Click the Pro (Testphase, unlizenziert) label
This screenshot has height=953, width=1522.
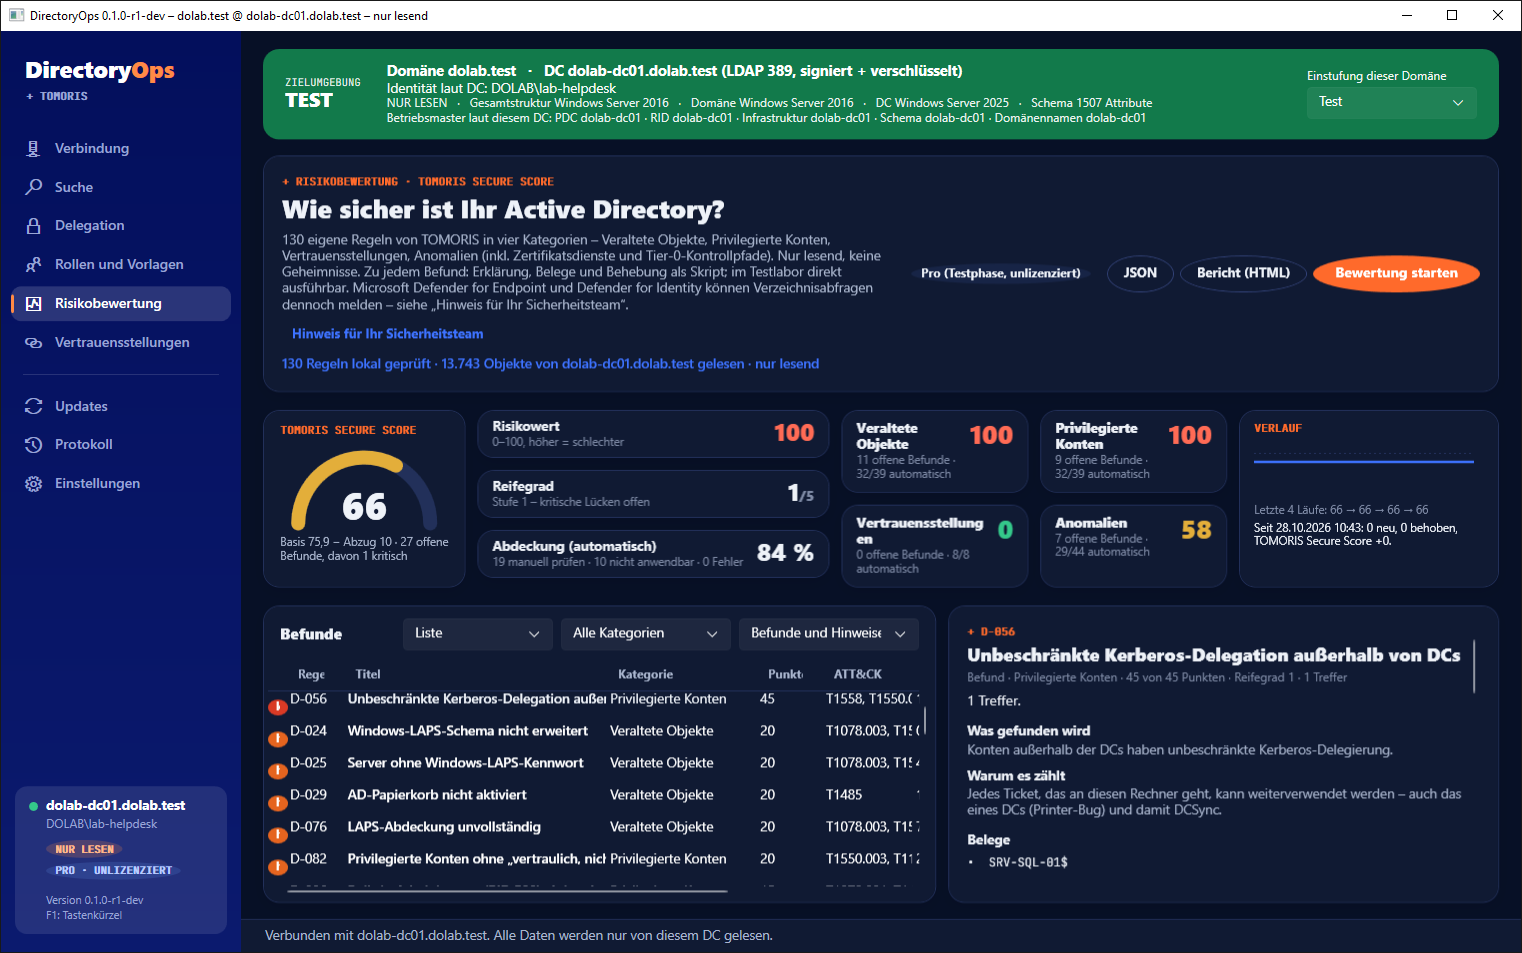[1000, 273]
